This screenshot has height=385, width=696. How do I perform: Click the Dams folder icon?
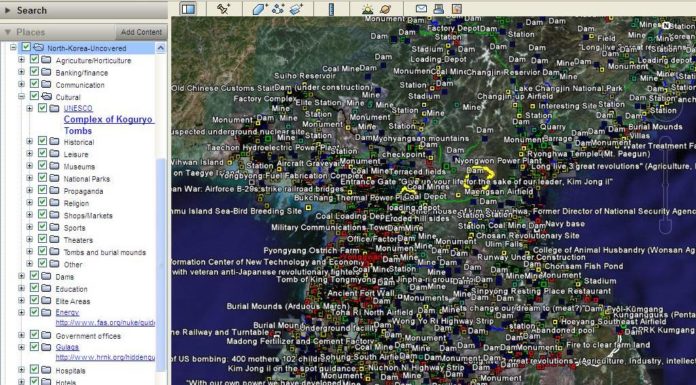47,276
